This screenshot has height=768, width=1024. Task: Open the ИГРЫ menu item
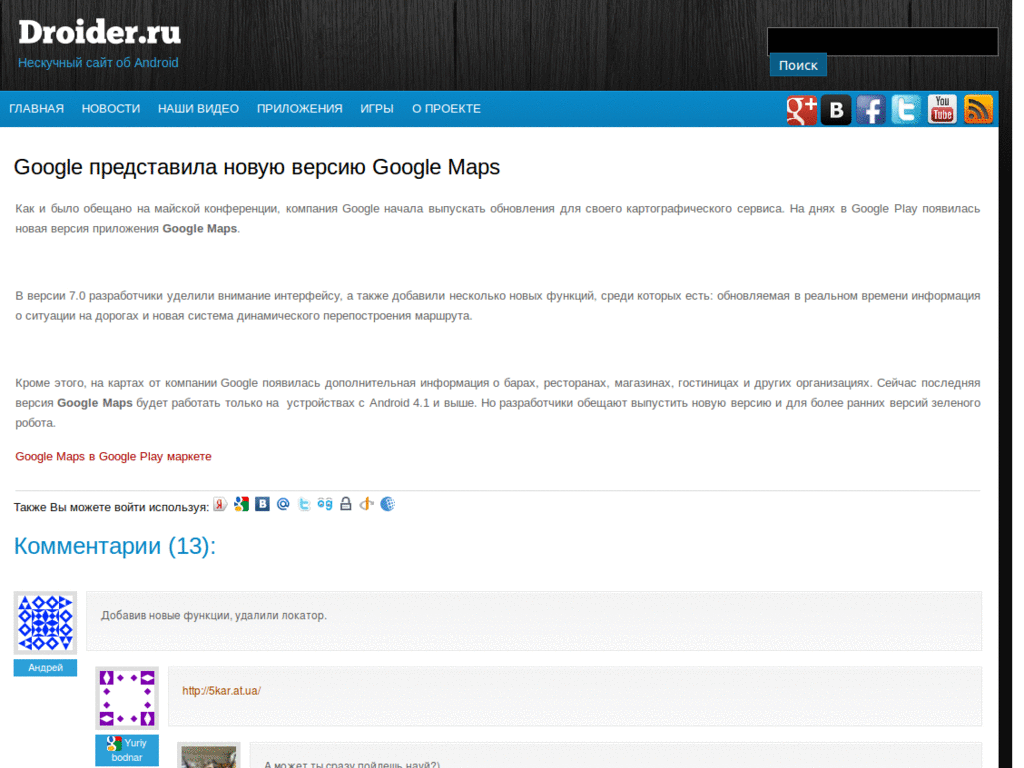pyautogui.click(x=377, y=108)
